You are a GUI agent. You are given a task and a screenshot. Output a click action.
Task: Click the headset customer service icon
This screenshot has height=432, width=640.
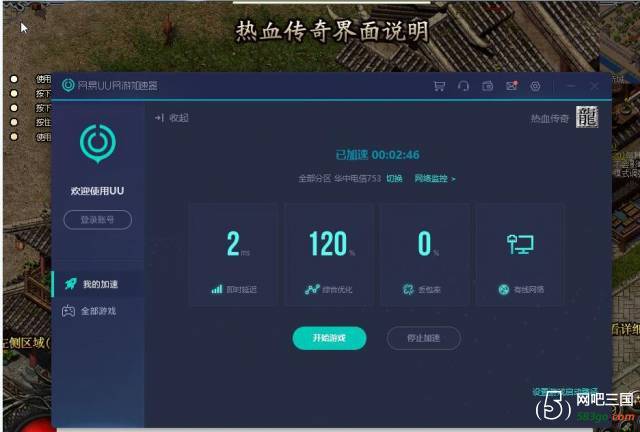pos(463,86)
